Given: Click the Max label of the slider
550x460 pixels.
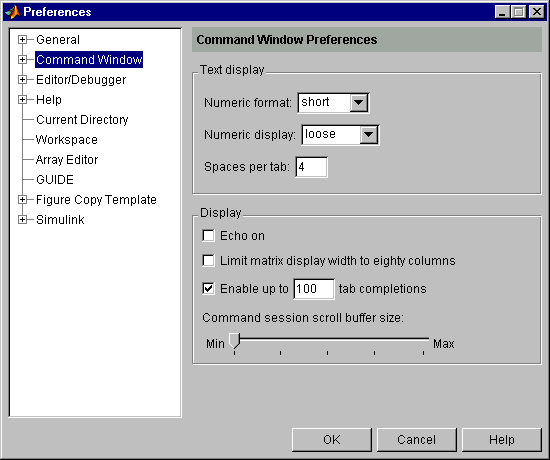Looking at the screenshot, I should (444, 344).
